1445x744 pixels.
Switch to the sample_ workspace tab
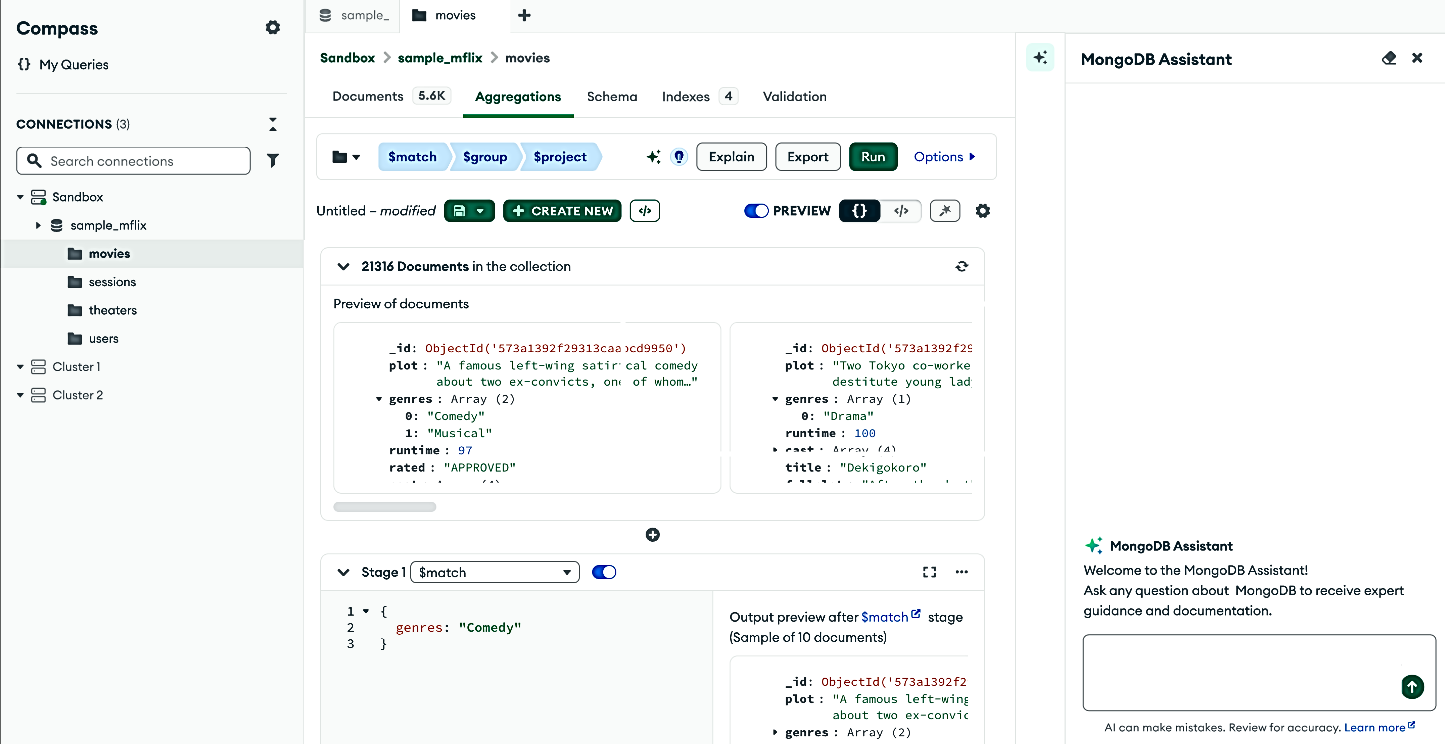pos(353,15)
